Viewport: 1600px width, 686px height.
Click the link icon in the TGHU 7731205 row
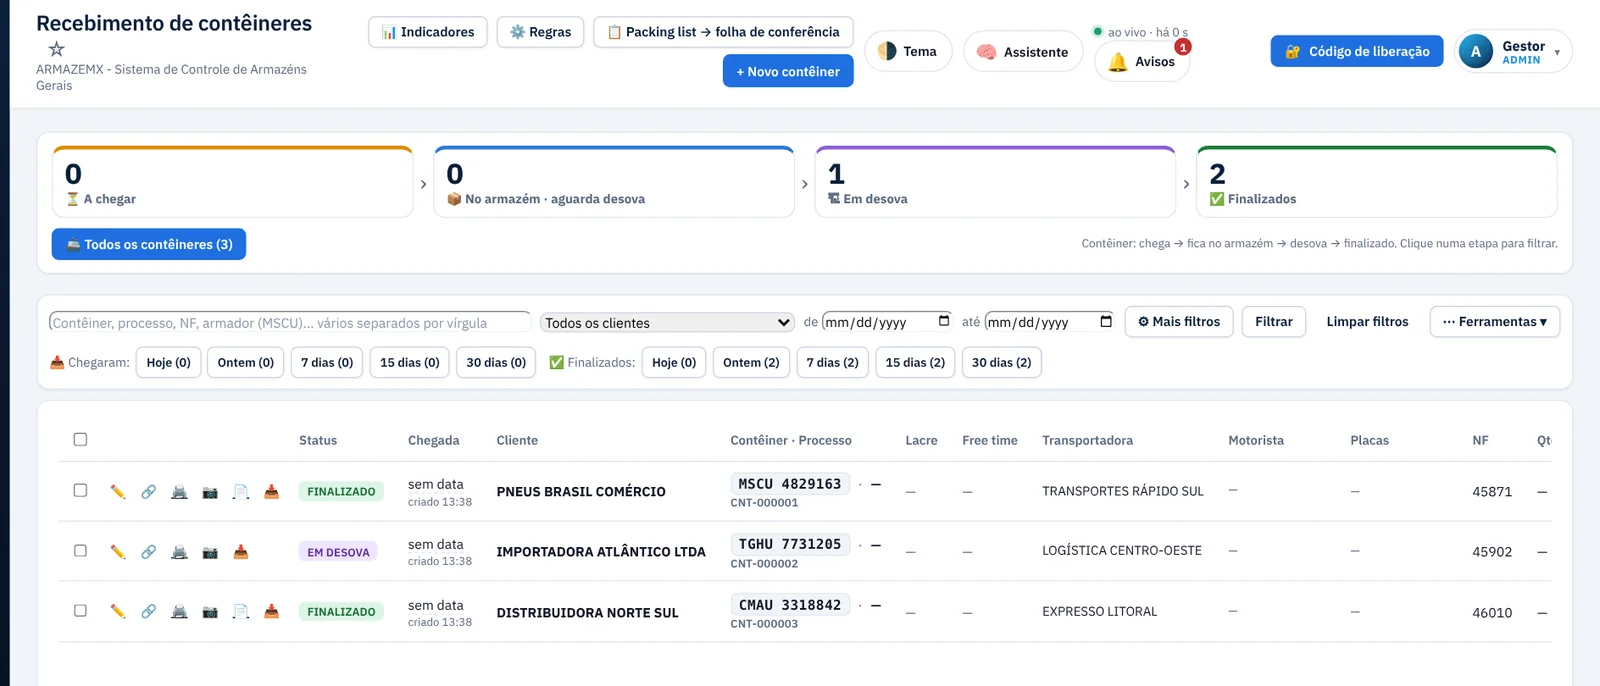pos(148,552)
